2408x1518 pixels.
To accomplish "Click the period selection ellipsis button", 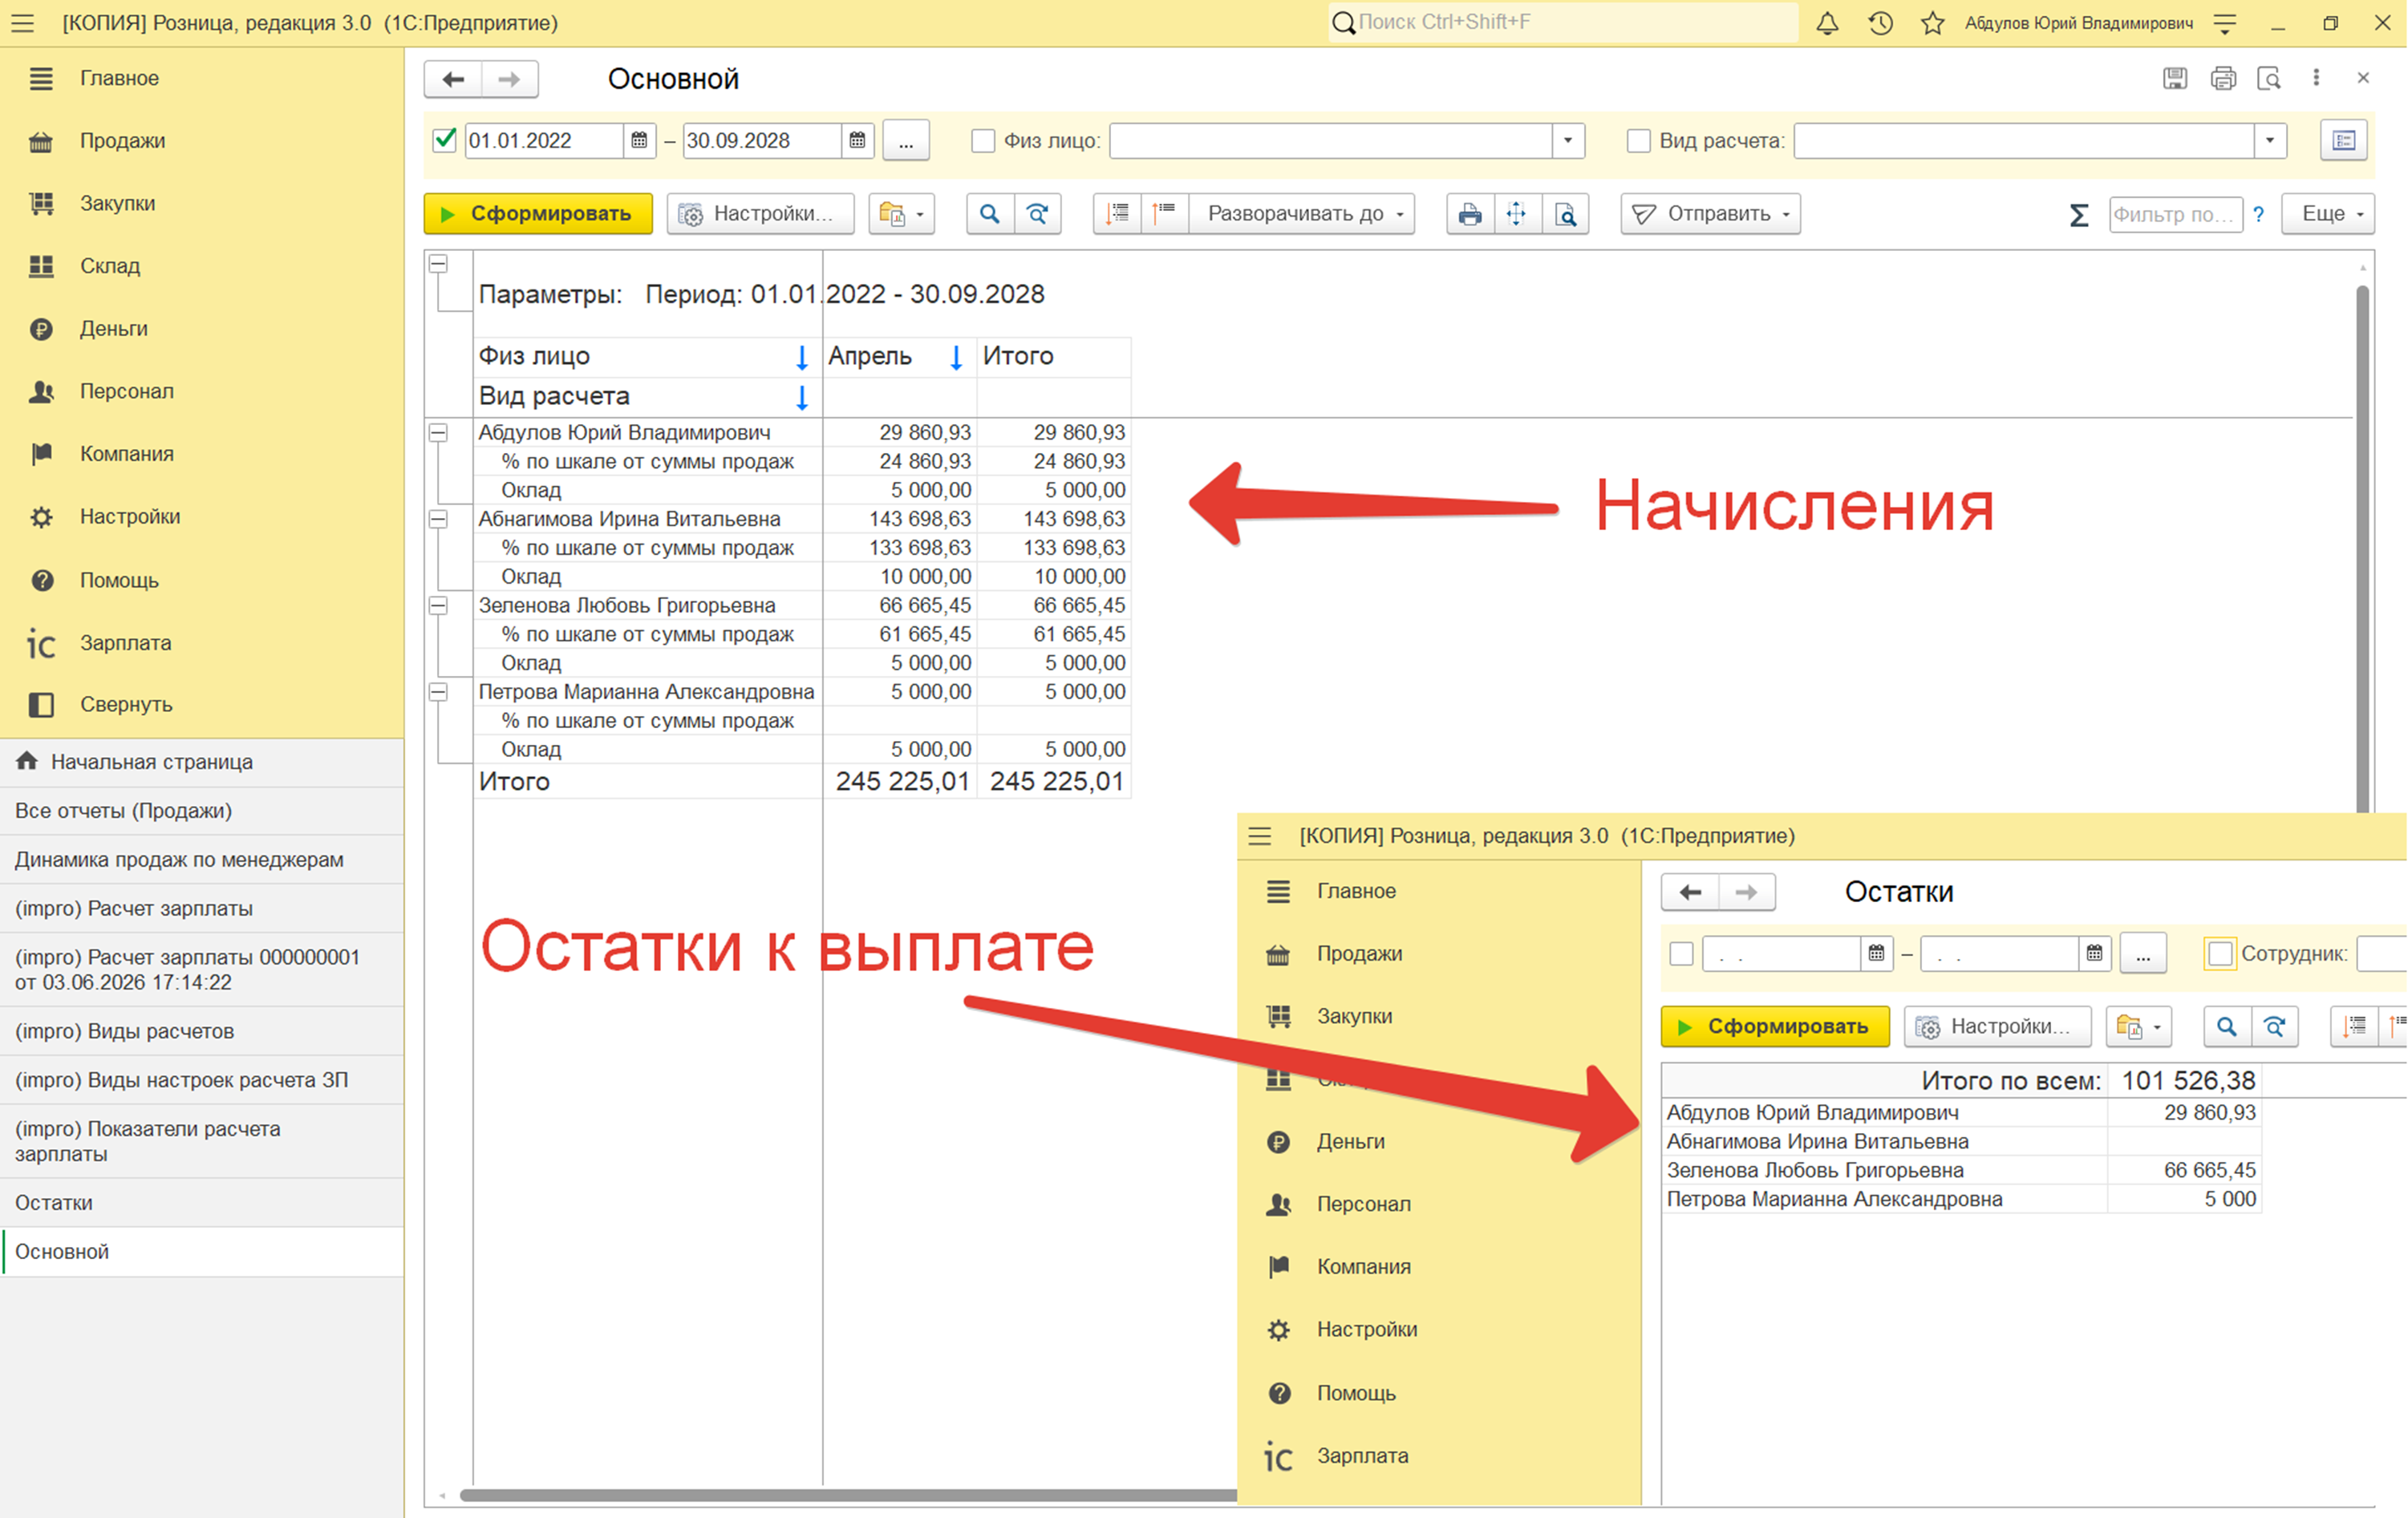I will tap(906, 140).
